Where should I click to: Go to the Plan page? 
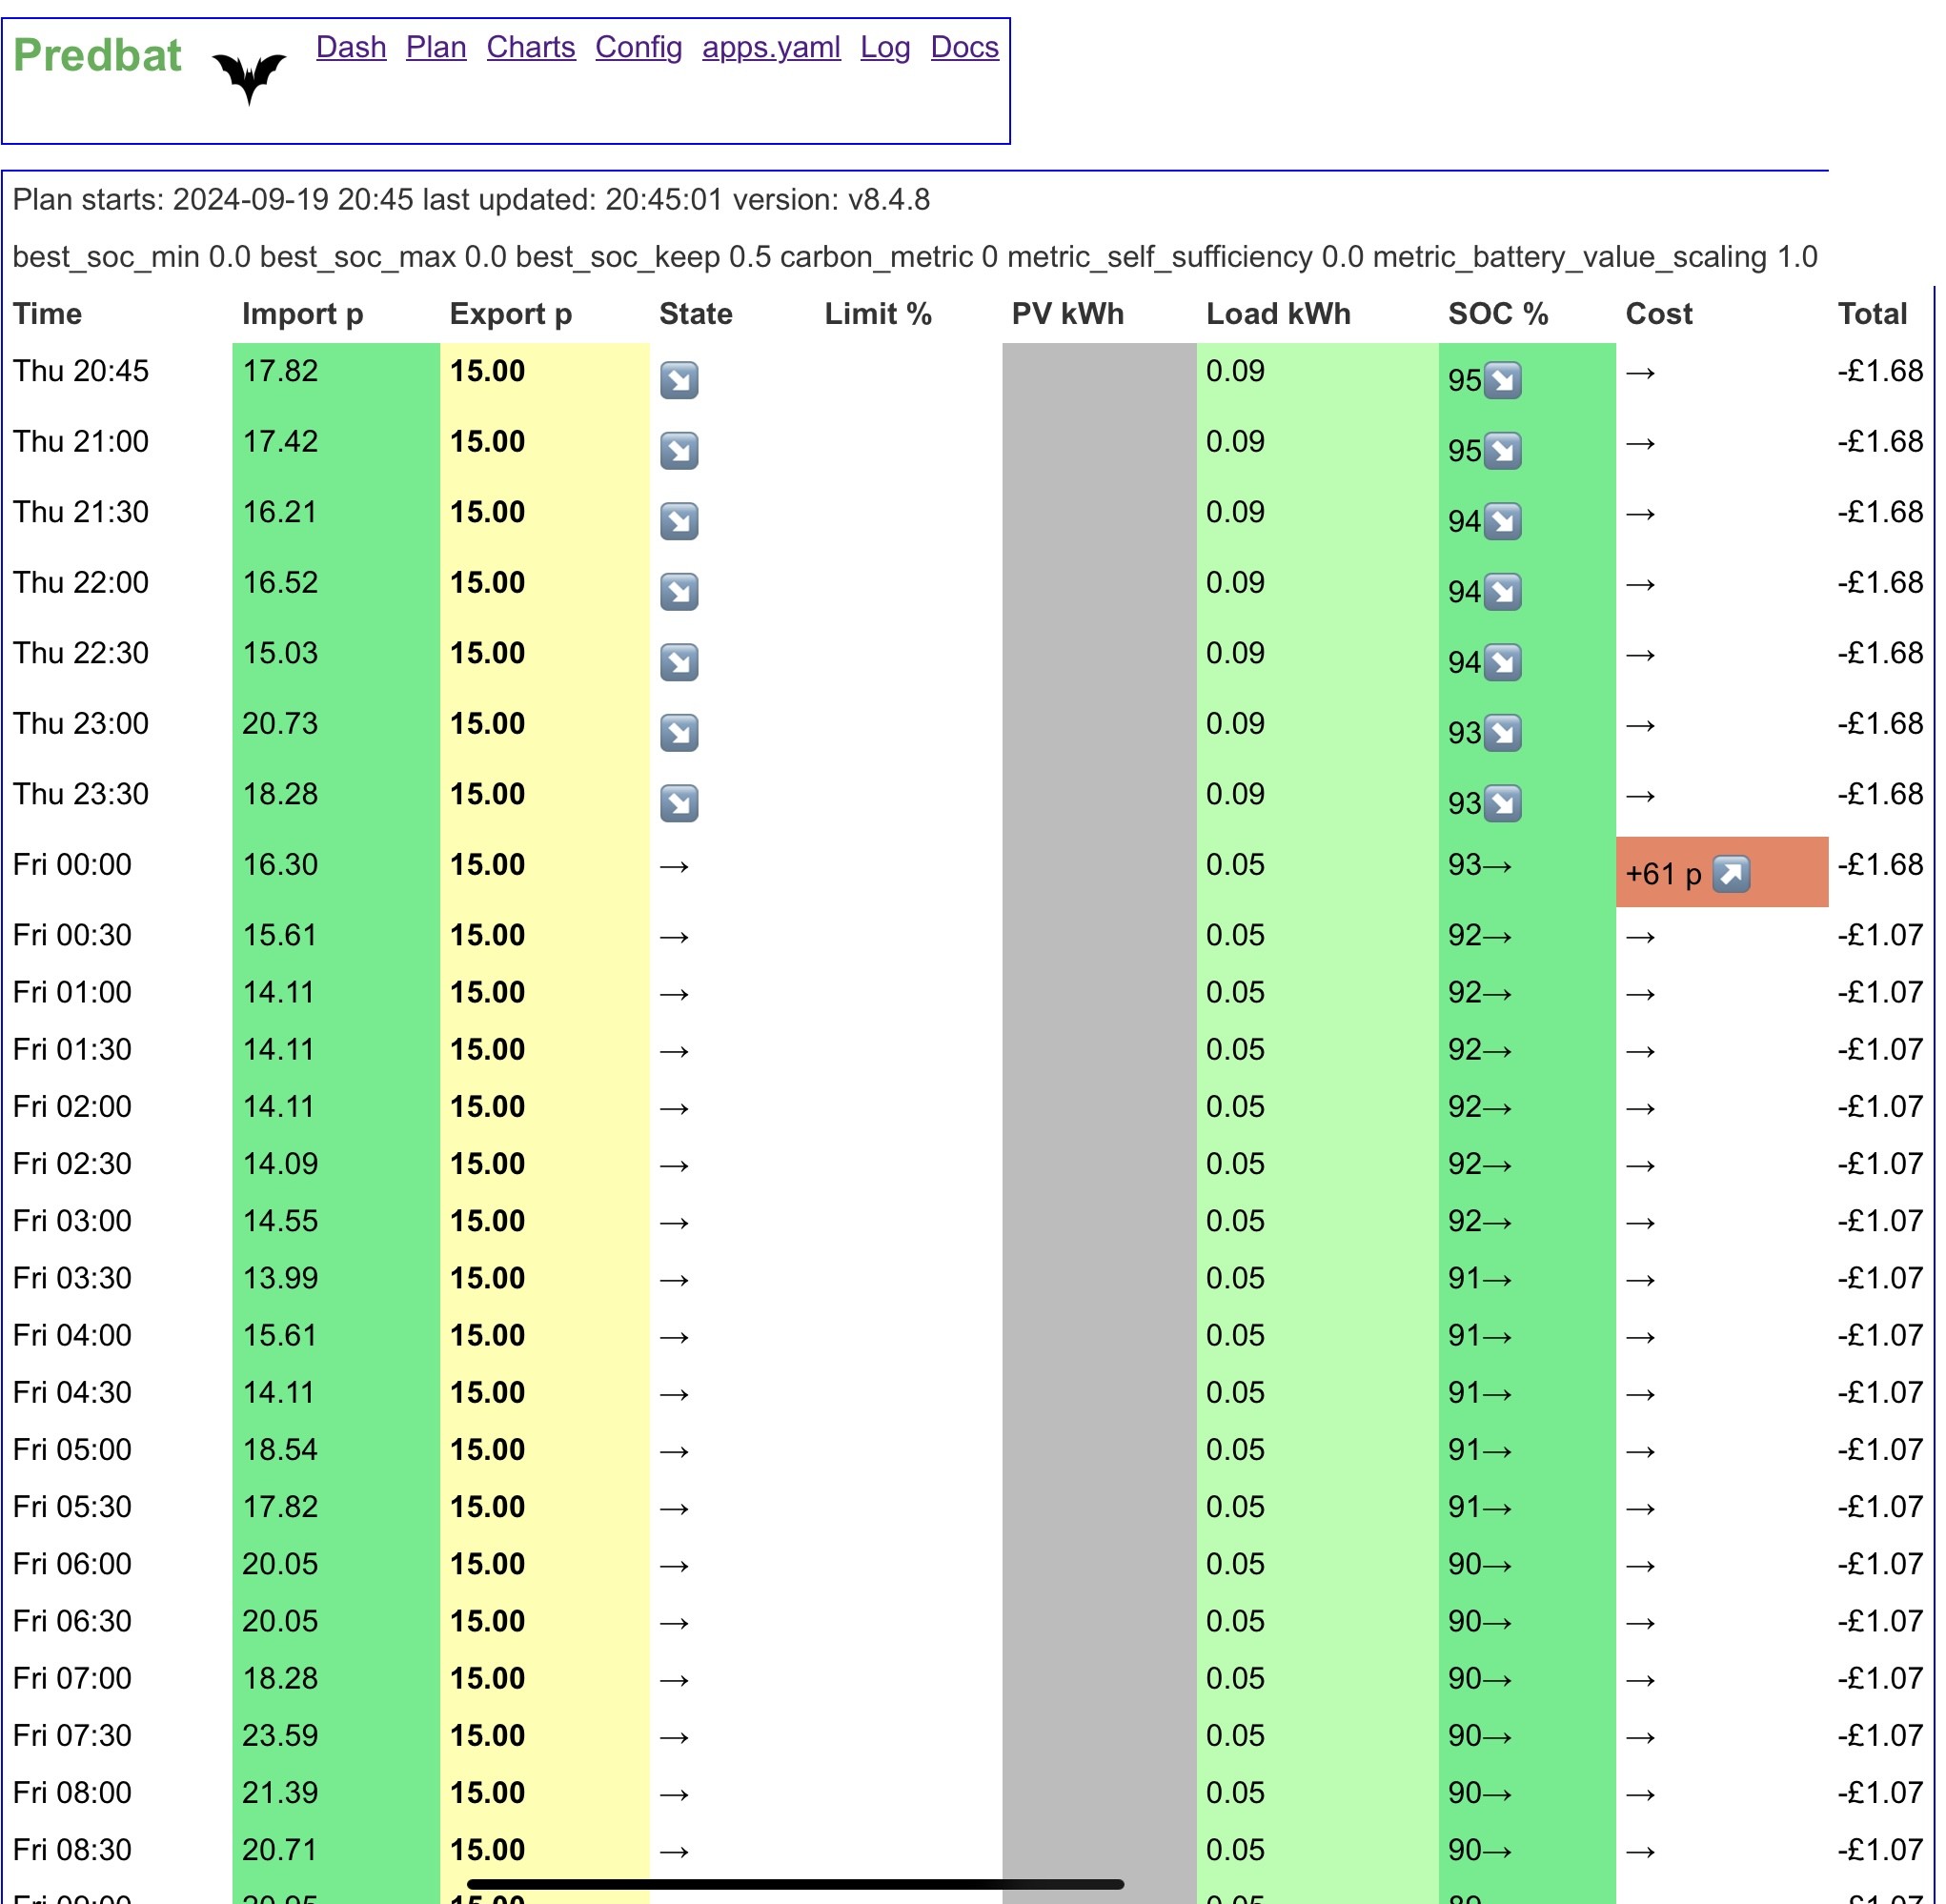pyautogui.click(x=436, y=47)
